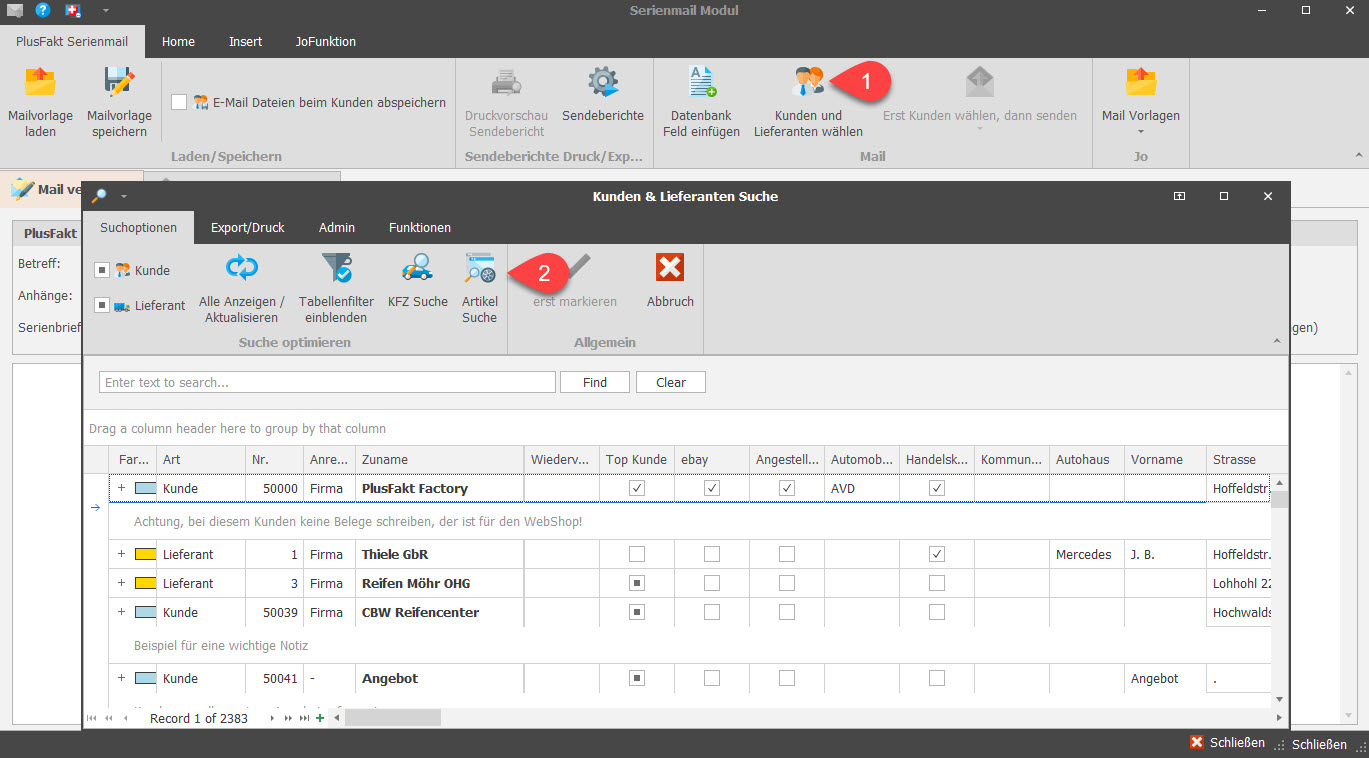This screenshot has height=758, width=1369.
Task: Switch to Export/Druck tab
Action: pyautogui.click(x=247, y=227)
